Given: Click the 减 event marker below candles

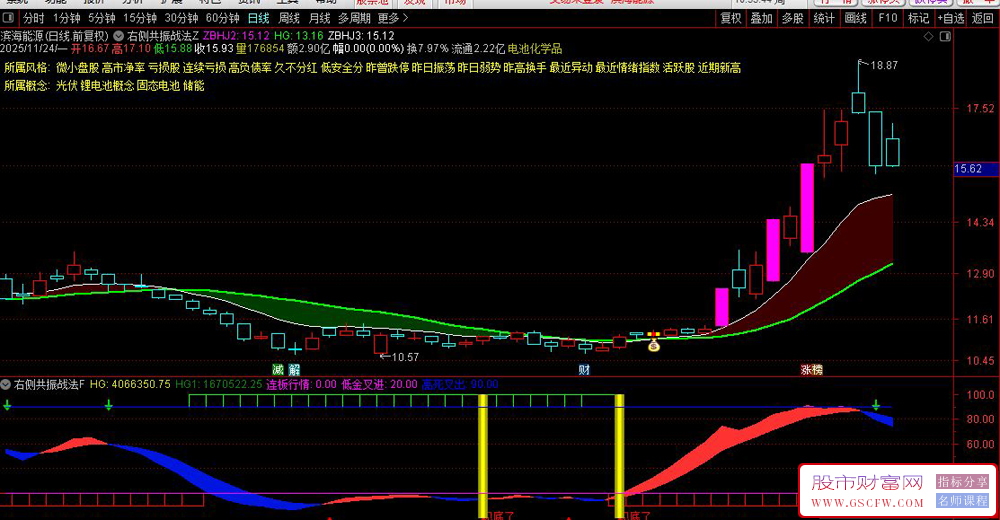Looking at the screenshot, I should pos(278,369).
